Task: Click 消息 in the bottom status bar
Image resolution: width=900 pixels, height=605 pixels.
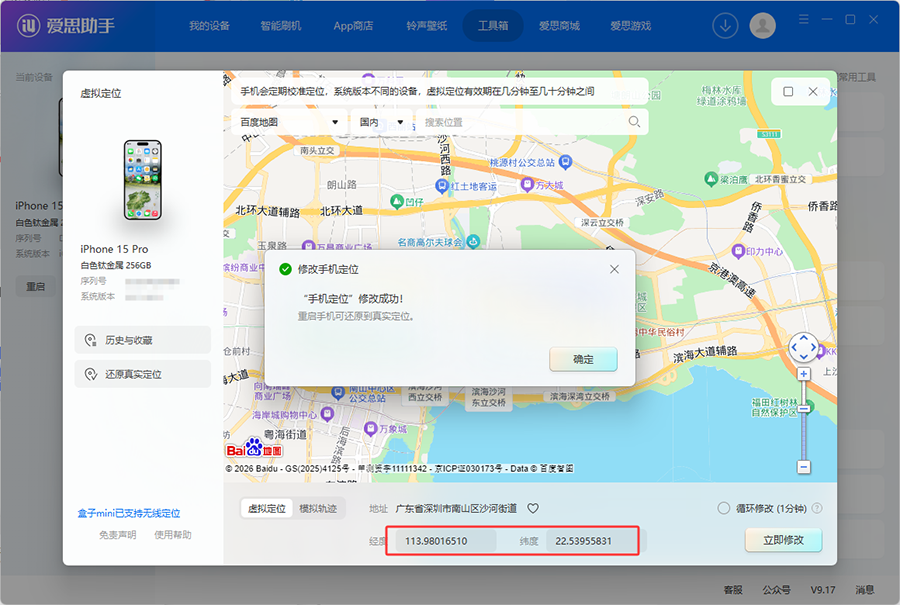Action: coord(864,590)
